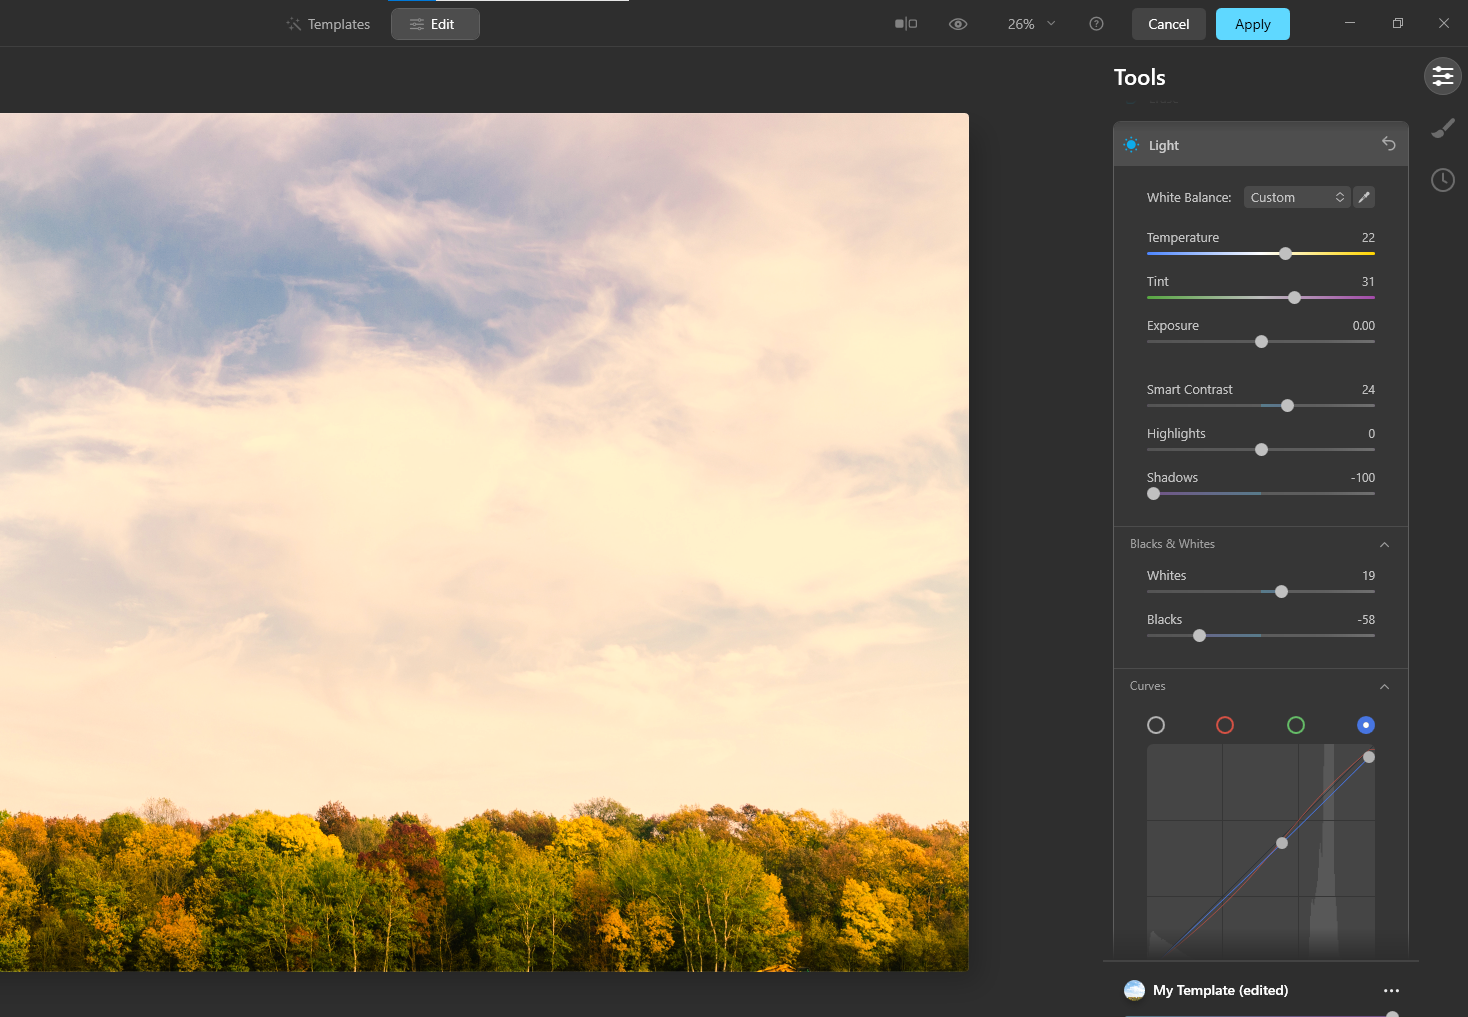Select the Blue curve channel
The height and width of the screenshot is (1017, 1468).
point(1366,725)
